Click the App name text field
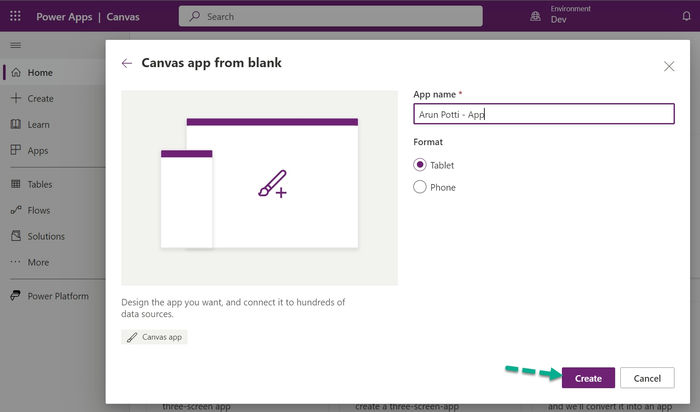The height and width of the screenshot is (412, 700). pos(544,114)
